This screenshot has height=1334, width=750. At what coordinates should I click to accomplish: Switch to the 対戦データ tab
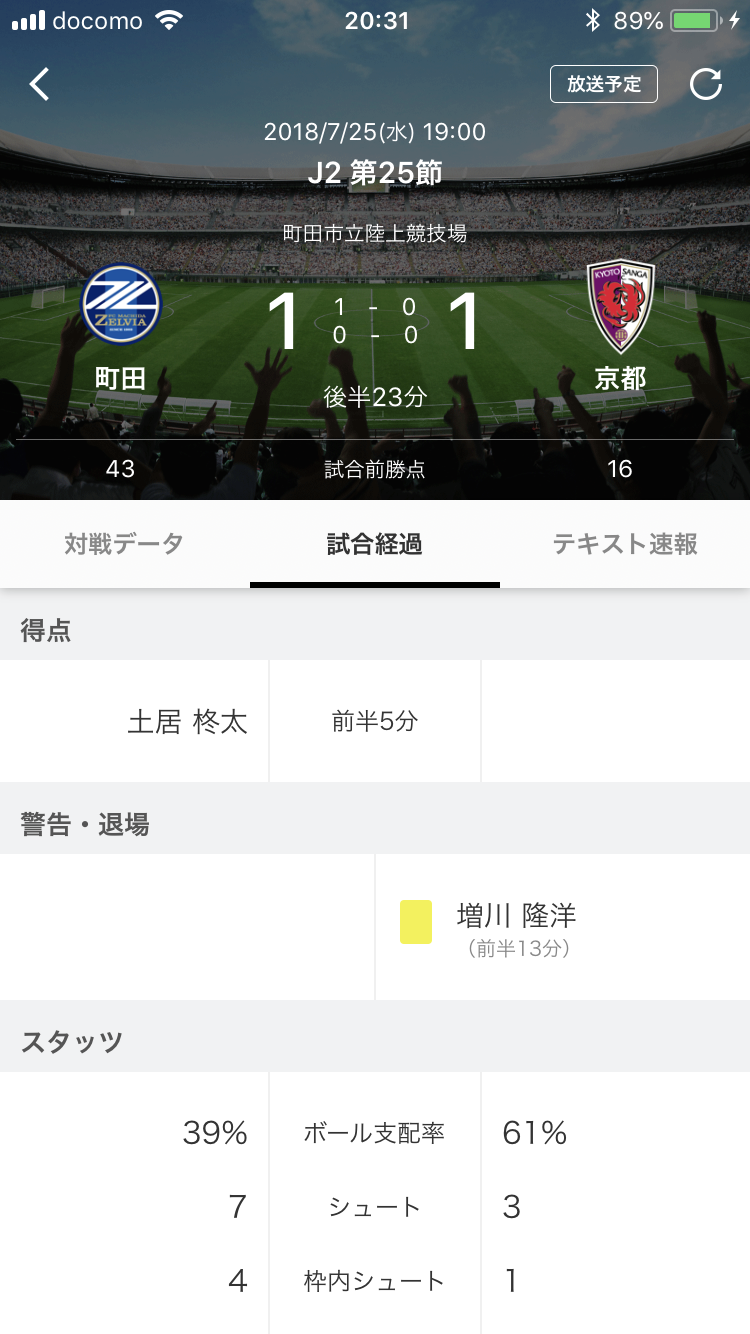point(124,544)
